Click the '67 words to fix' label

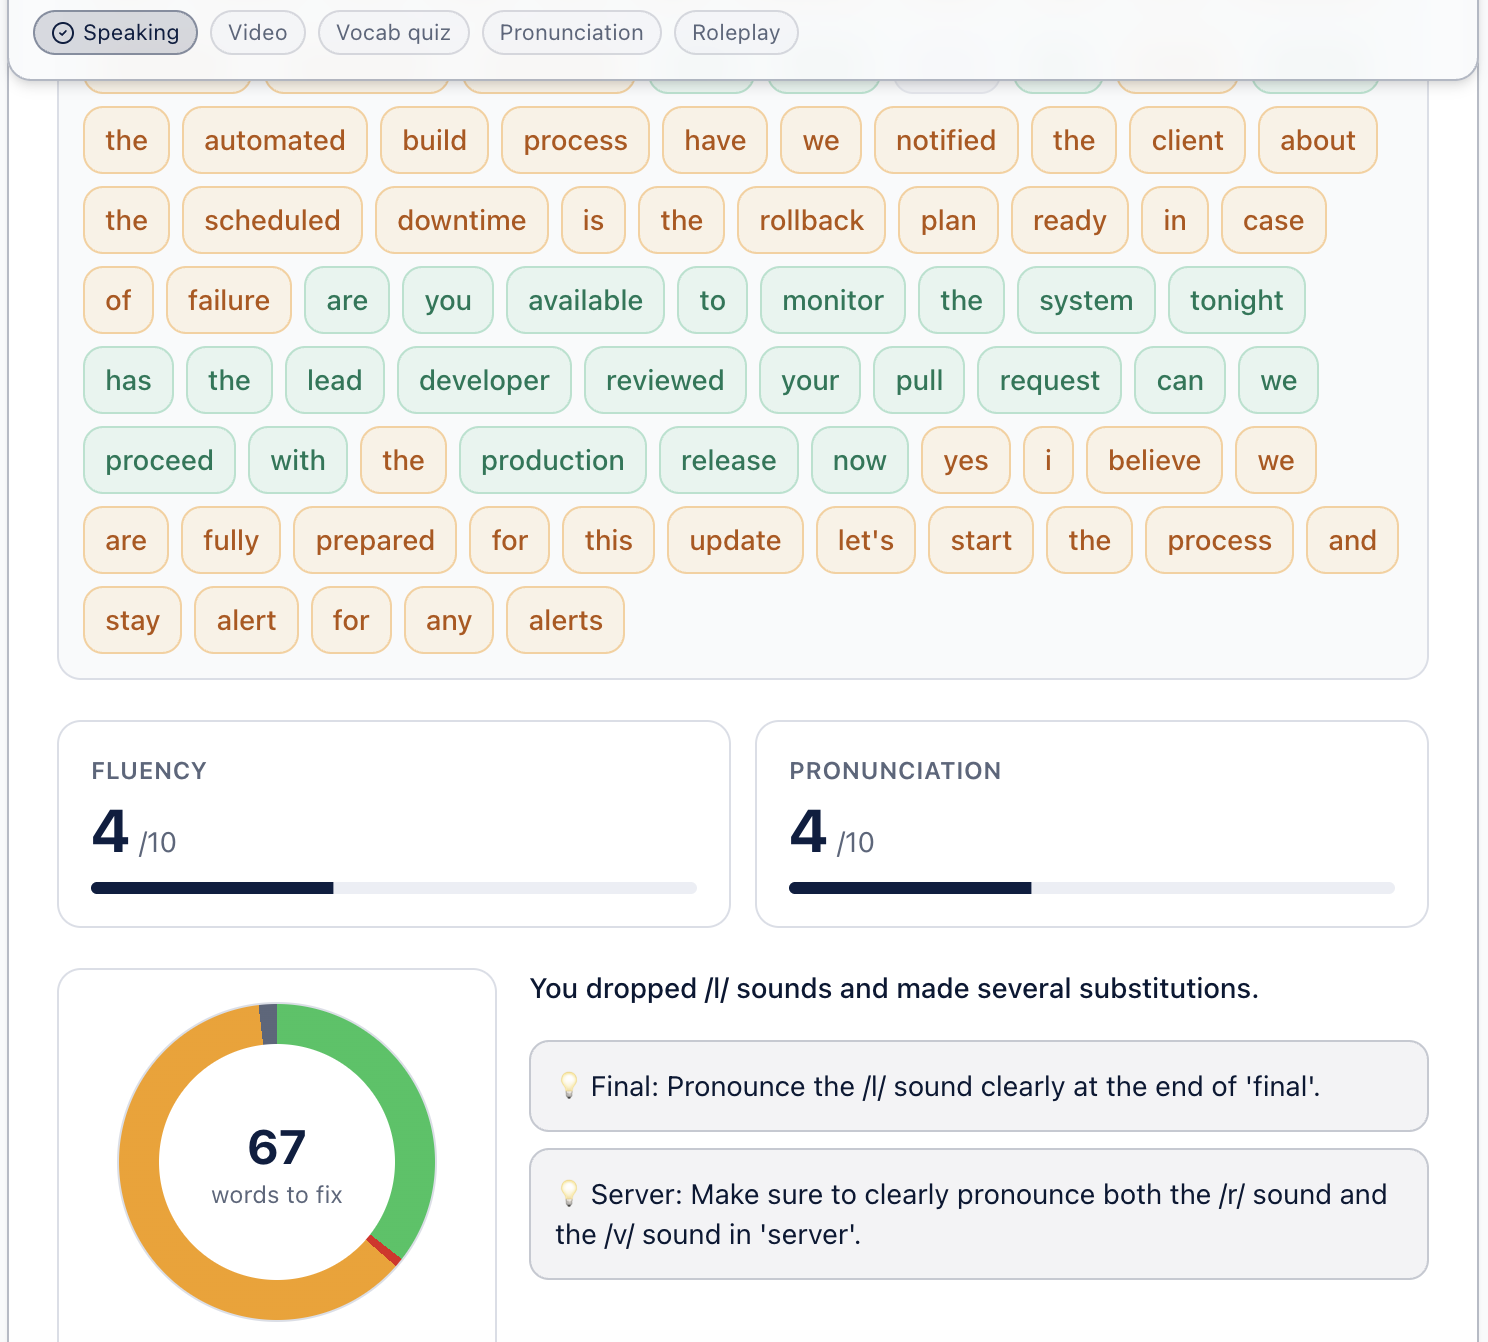(277, 1165)
